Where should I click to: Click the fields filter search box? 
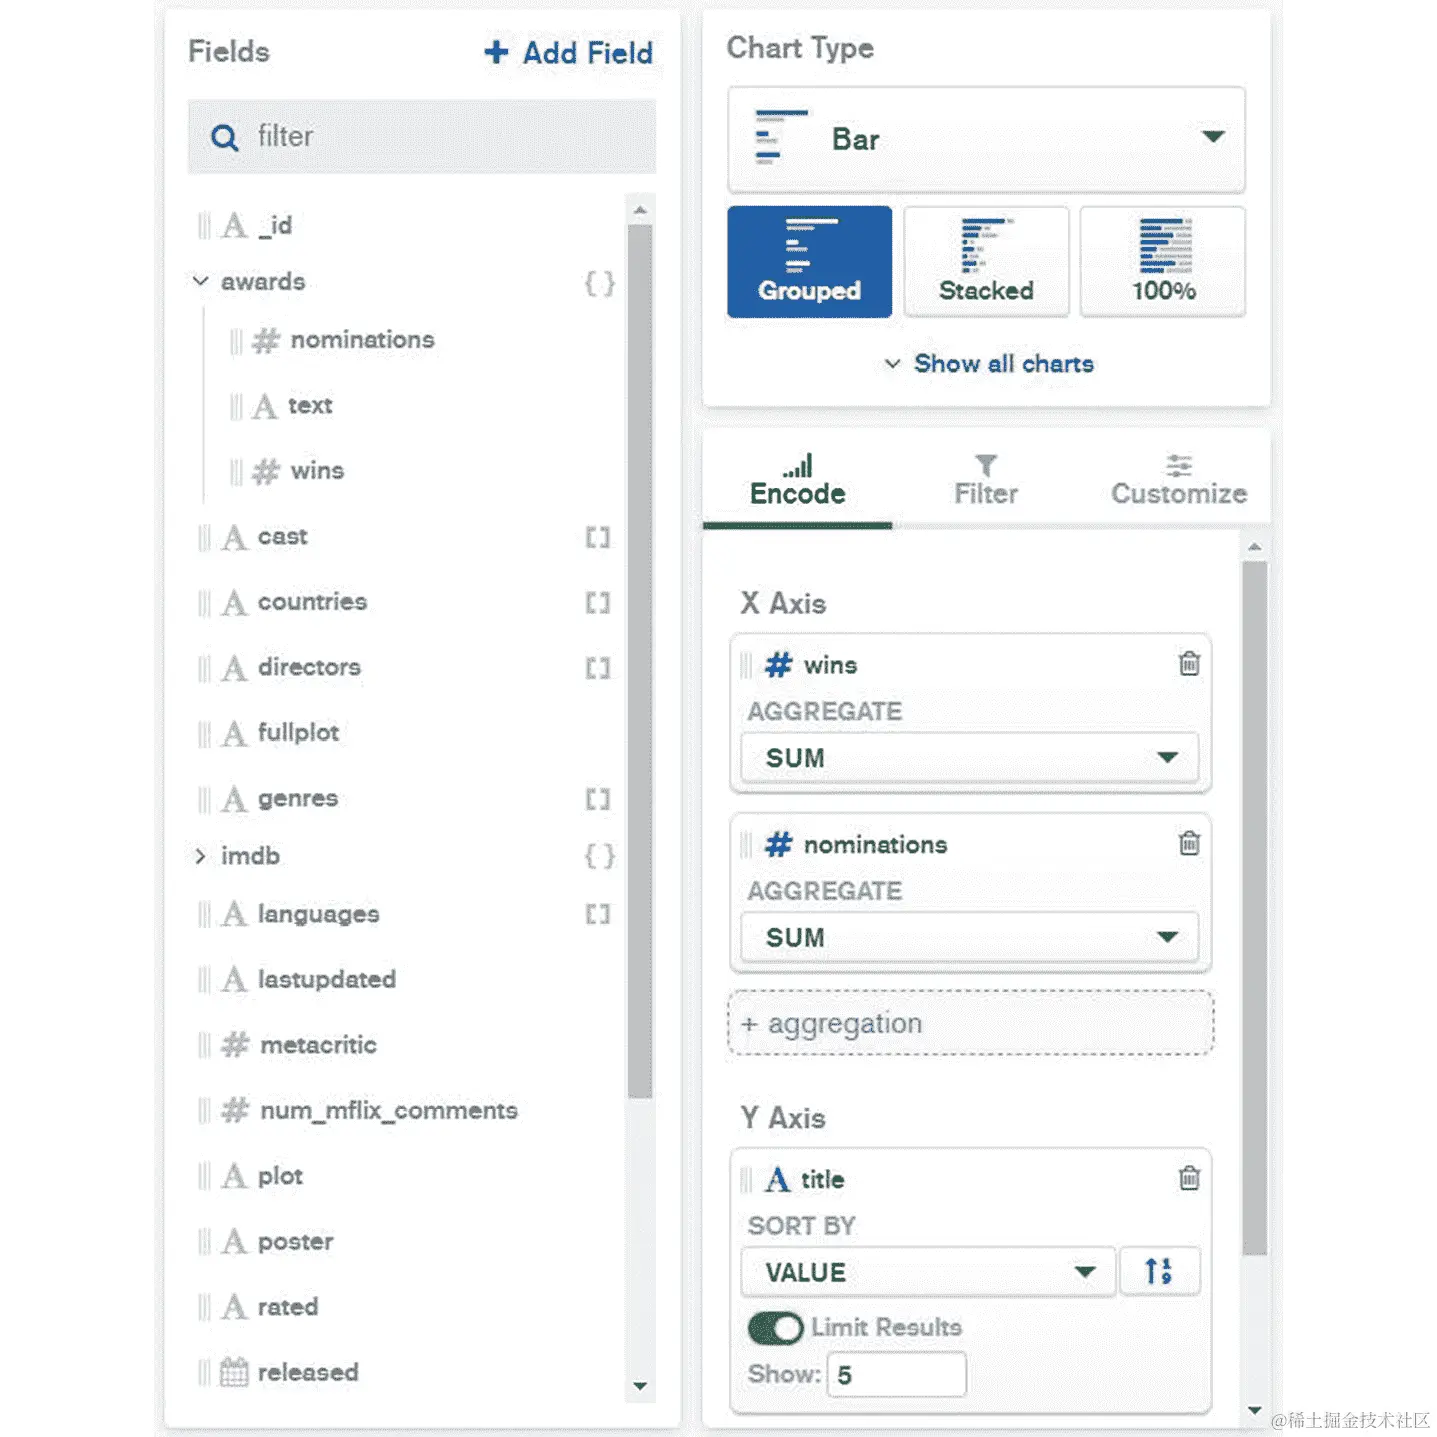click(x=422, y=137)
